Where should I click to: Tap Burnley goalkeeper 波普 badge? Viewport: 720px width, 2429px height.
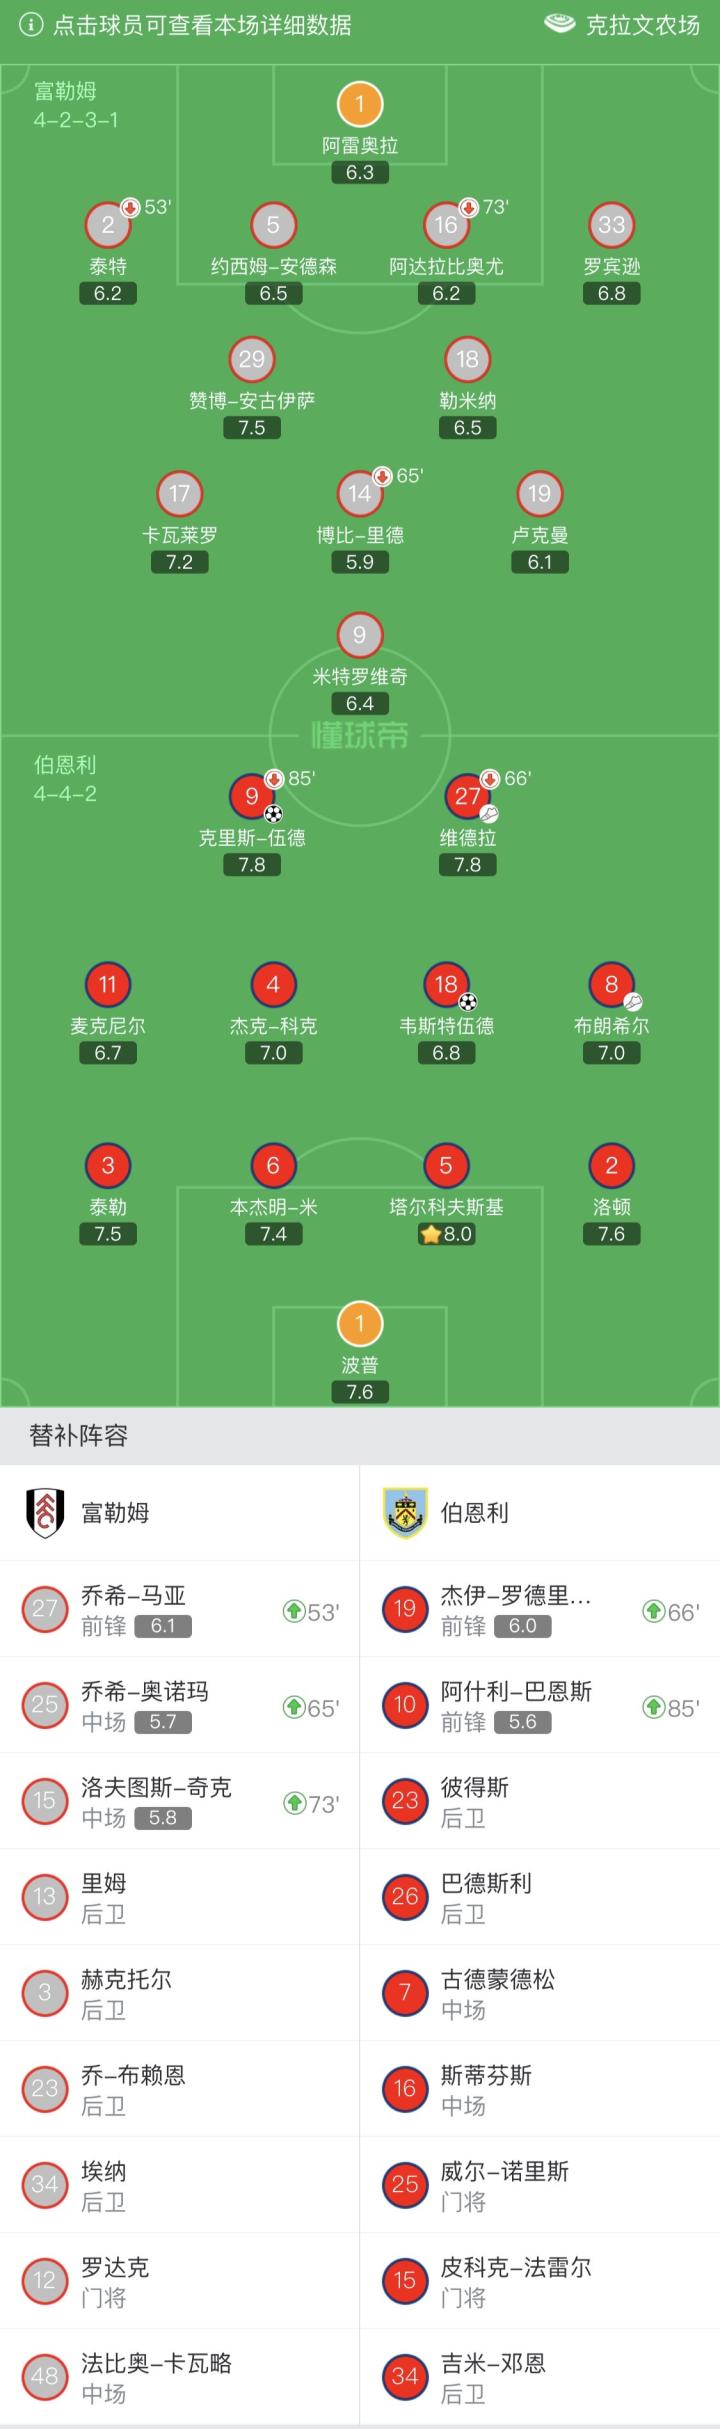pyautogui.click(x=360, y=1324)
